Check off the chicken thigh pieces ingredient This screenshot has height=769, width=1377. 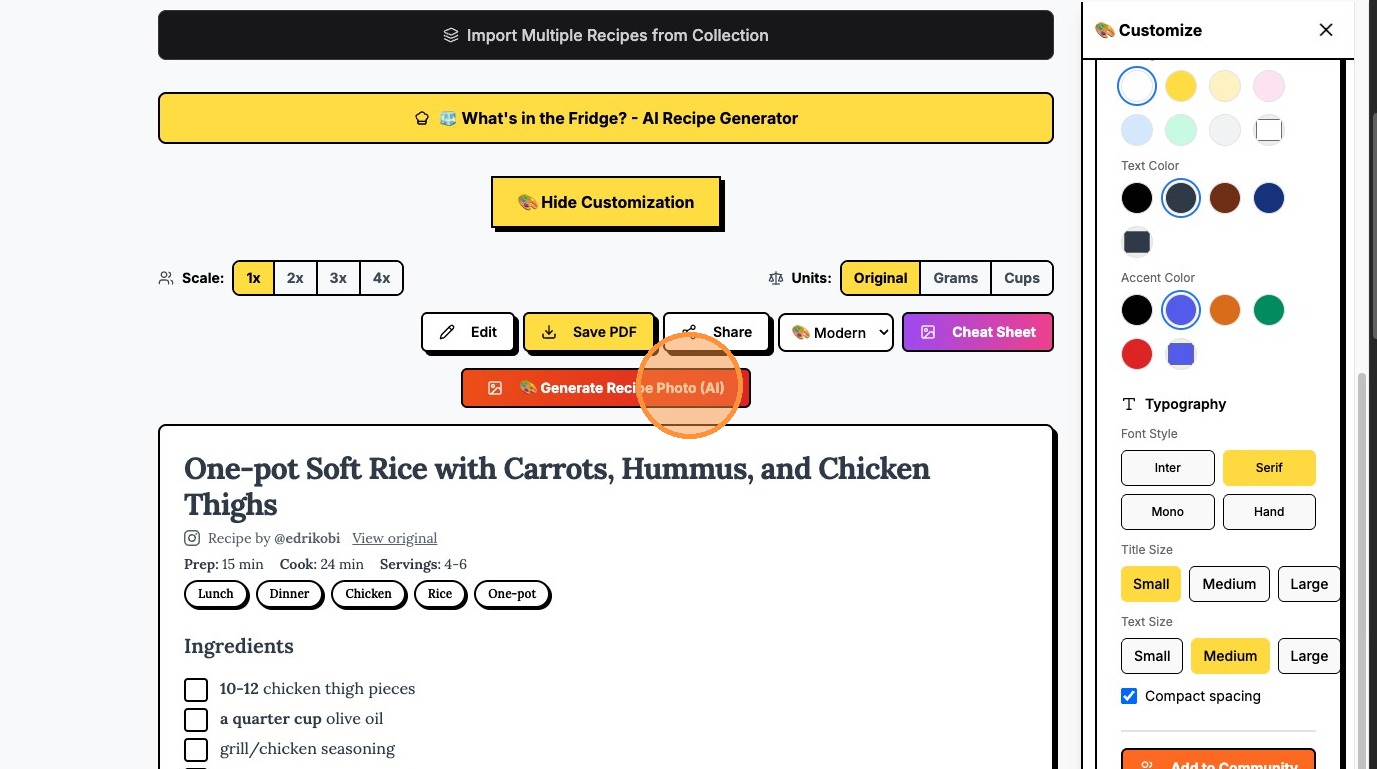tap(196, 689)
